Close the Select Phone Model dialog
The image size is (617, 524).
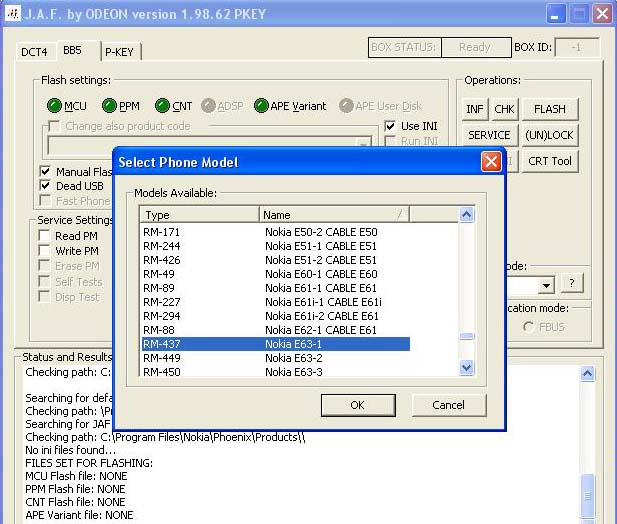(491, 161)
